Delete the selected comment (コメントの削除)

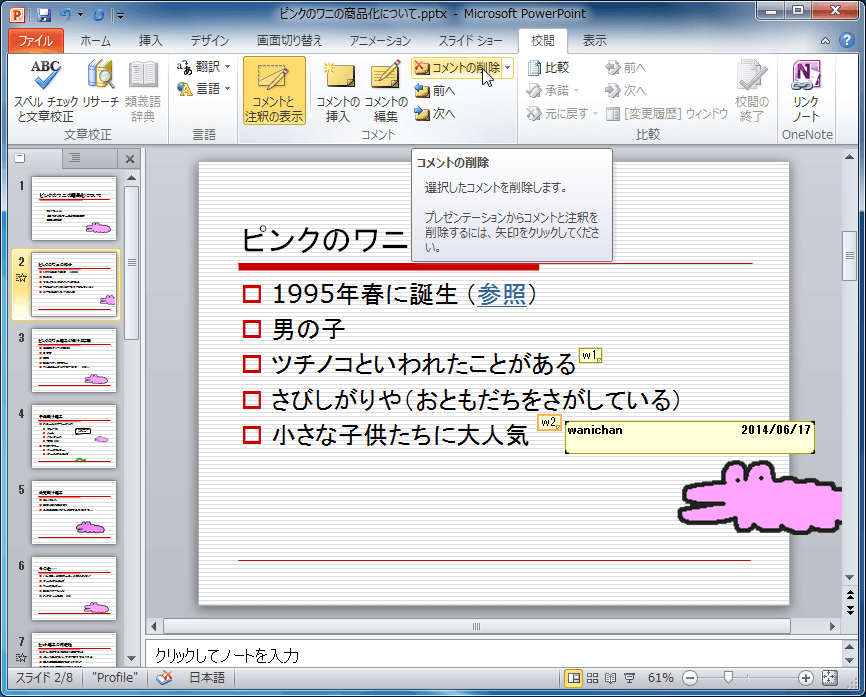pyautogui.click(x=456, y=67)
